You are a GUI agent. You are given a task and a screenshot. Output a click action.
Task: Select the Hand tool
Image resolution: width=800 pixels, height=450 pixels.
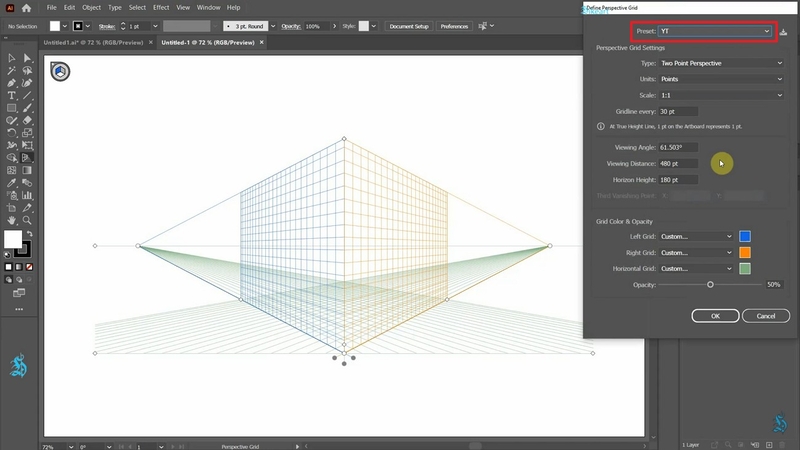tap(11, 219)
